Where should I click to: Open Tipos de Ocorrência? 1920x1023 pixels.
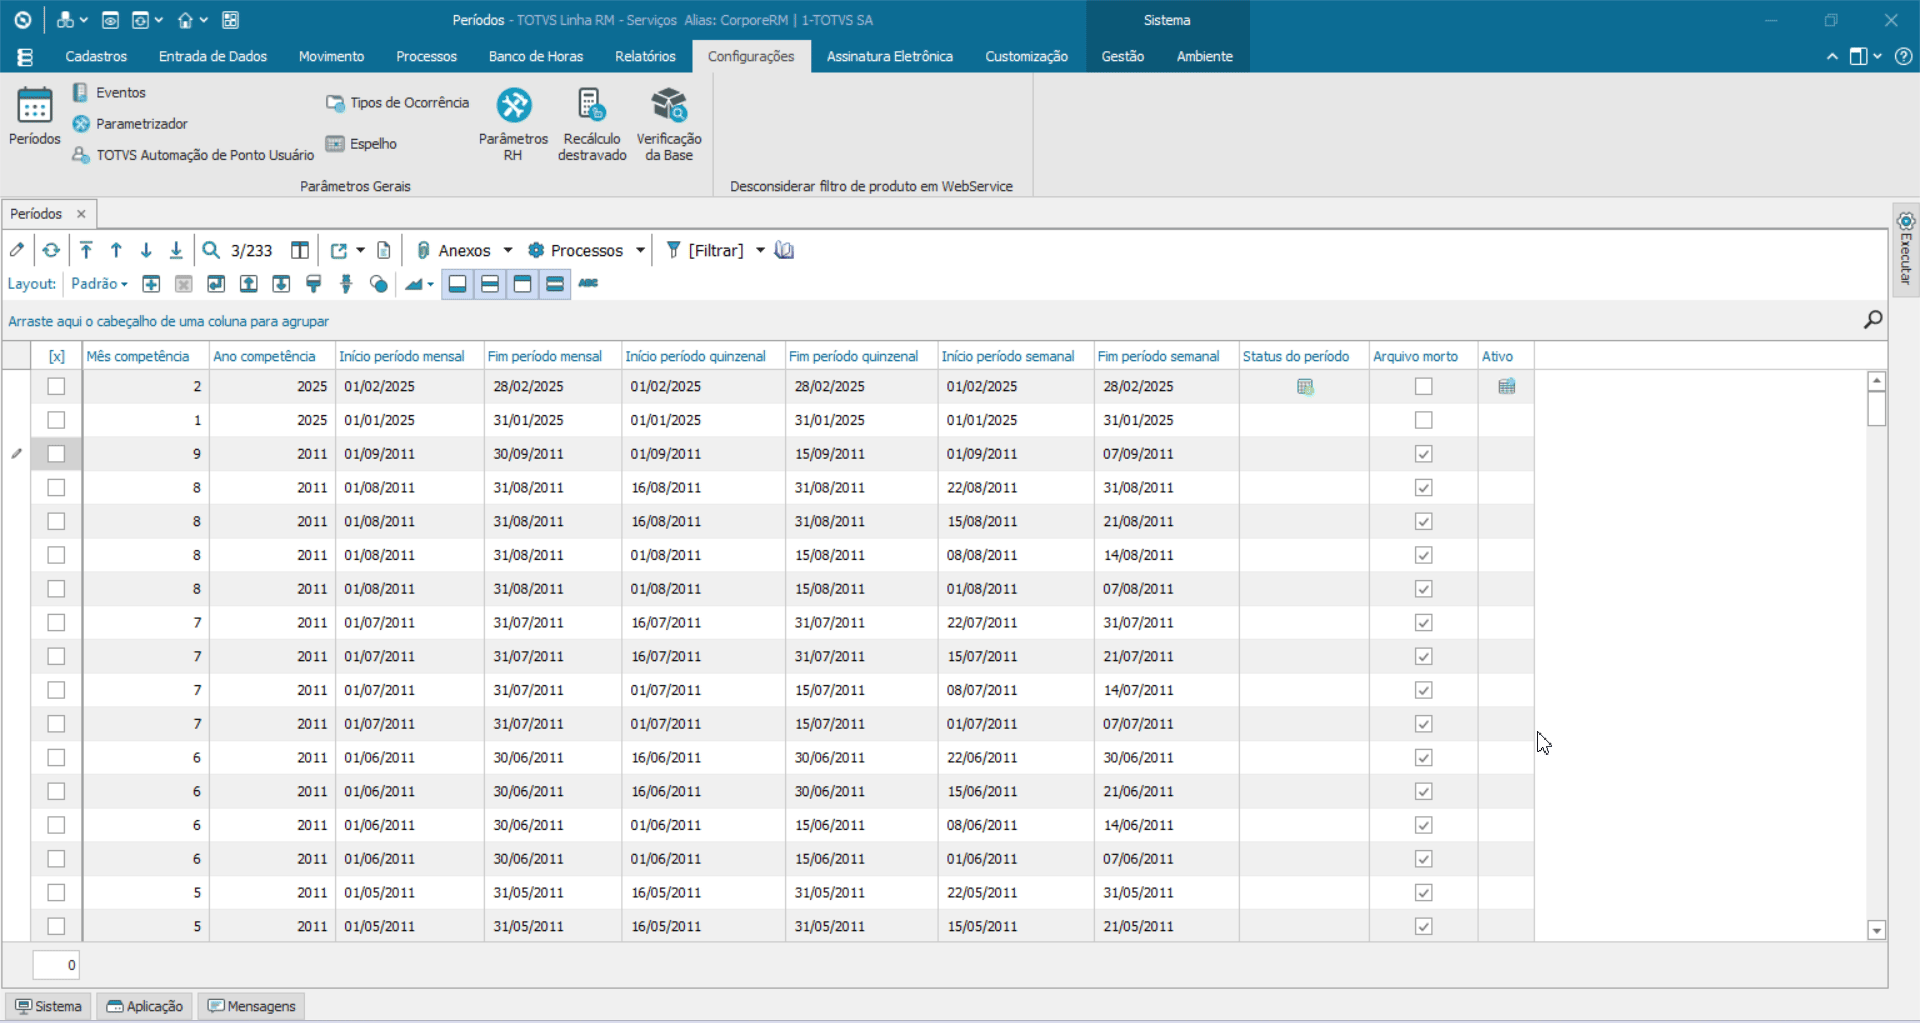tap(397, 102)
